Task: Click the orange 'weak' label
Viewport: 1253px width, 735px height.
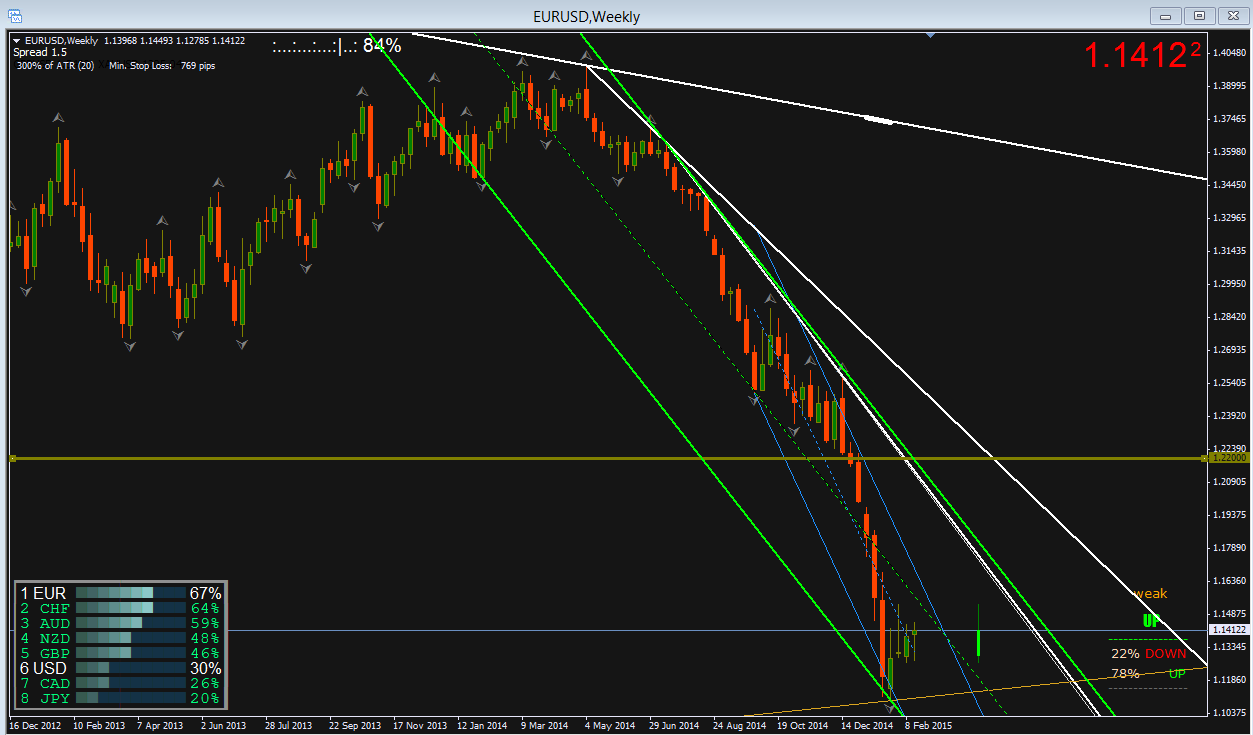Action: (1150, 594)
